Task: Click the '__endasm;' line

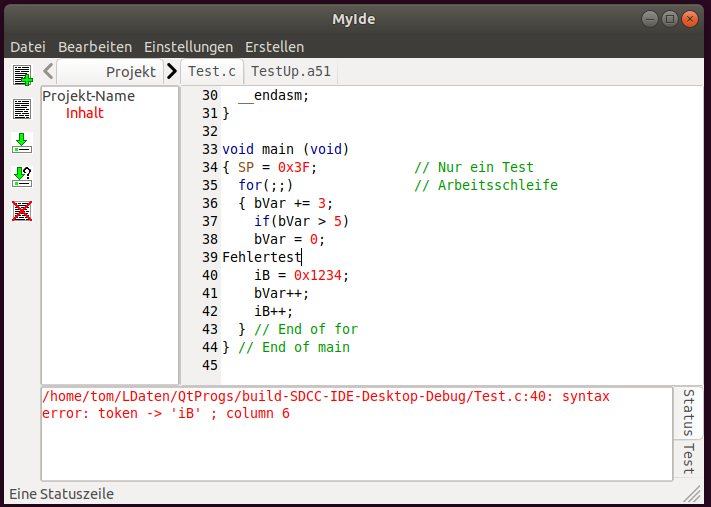Action: click(273, 95)
